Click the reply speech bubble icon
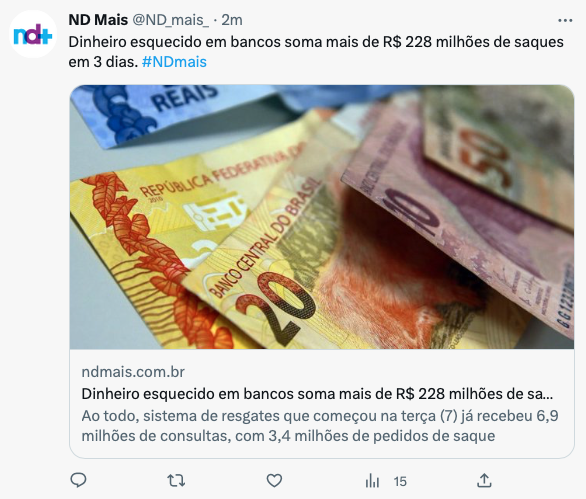The width and height of the screenshot is (586, 499). tap(78, 480)
